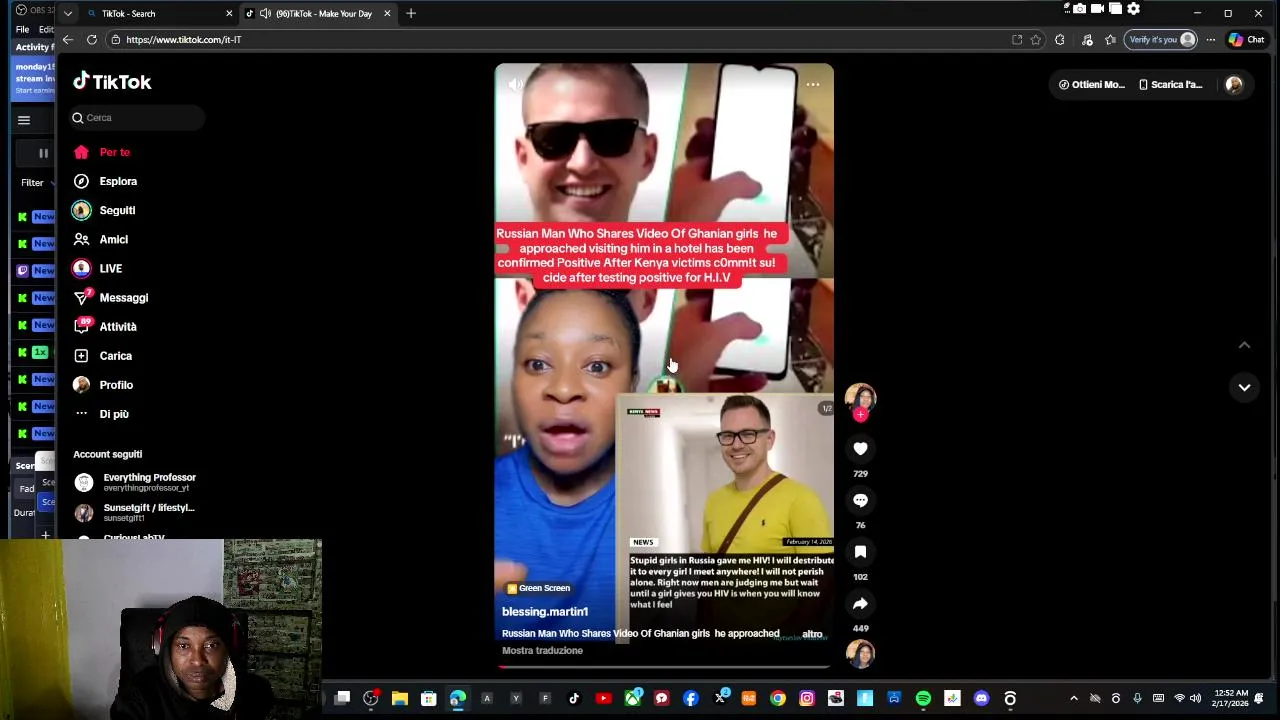Click the address bar URL
Image resolution: width=1280 pixels, height=720 pixels.
click(184, 40)
